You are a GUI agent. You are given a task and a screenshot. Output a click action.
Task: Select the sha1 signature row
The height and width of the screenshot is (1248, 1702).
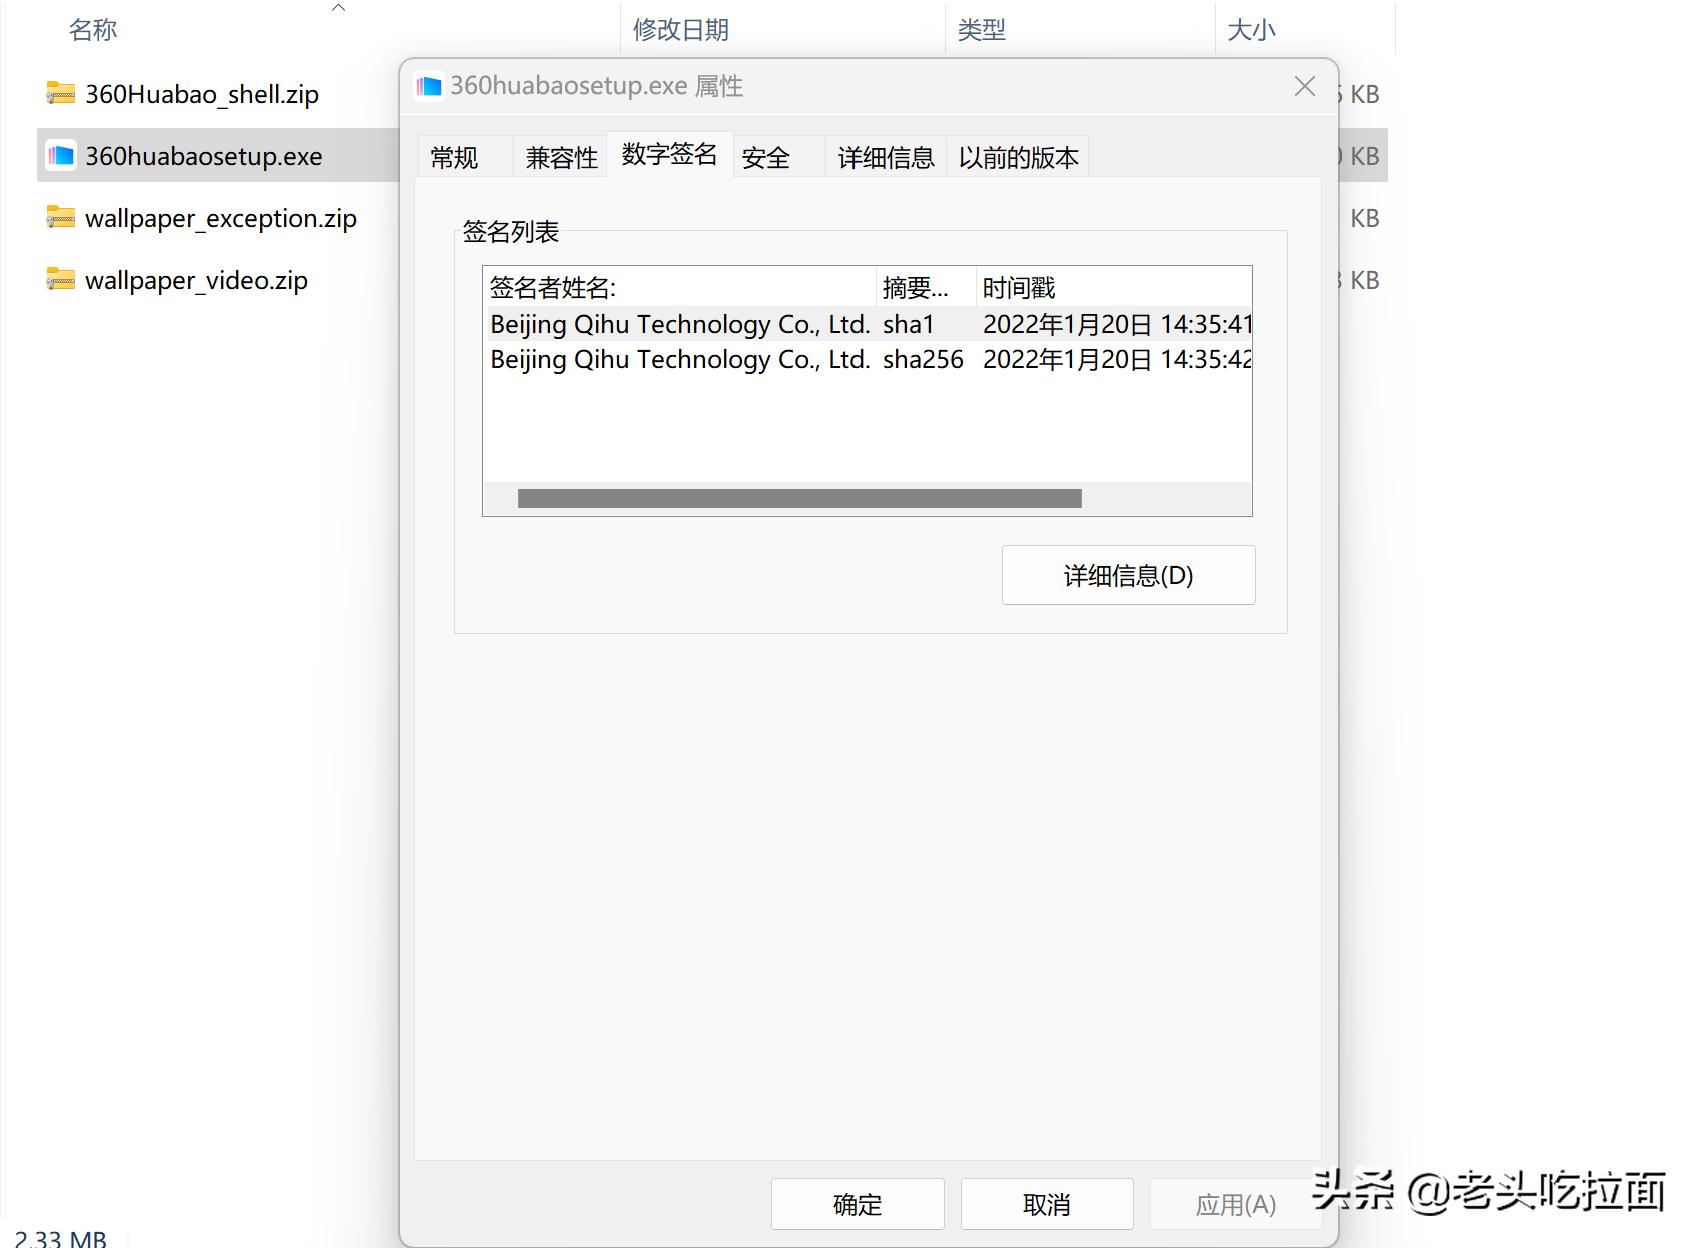[x=867, y=324]
